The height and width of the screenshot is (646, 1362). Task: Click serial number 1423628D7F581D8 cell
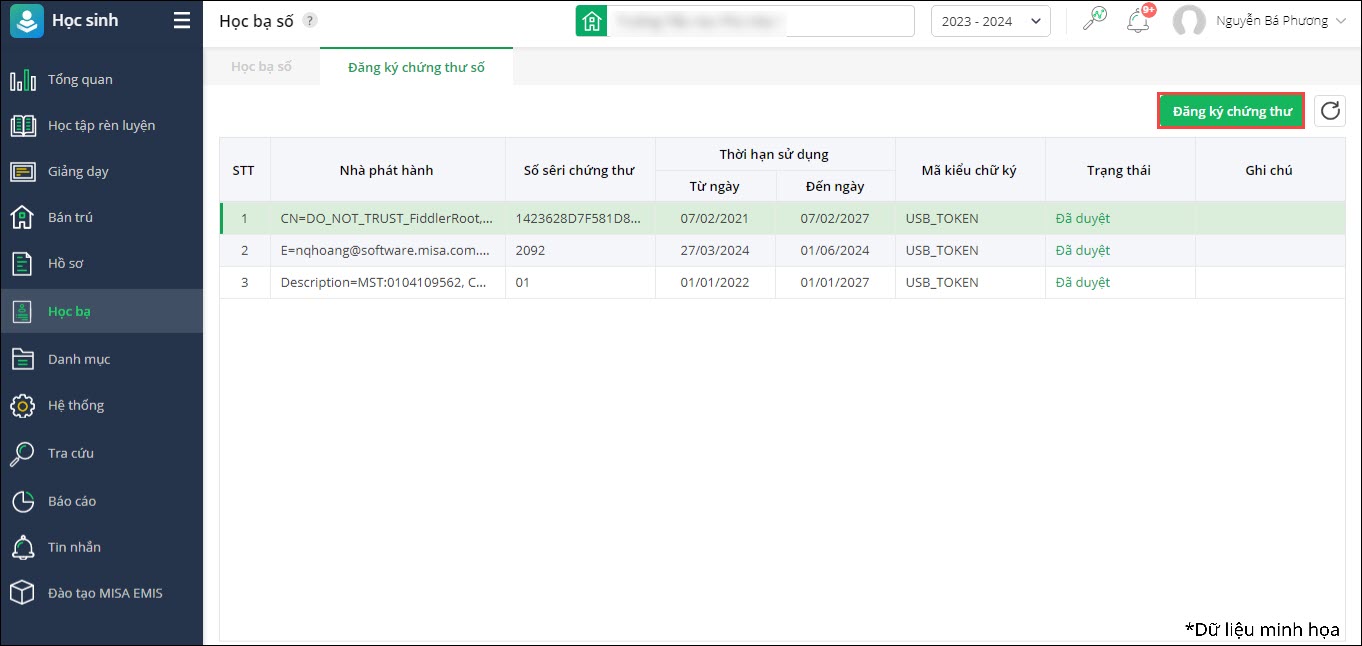(x=580, y=218)
